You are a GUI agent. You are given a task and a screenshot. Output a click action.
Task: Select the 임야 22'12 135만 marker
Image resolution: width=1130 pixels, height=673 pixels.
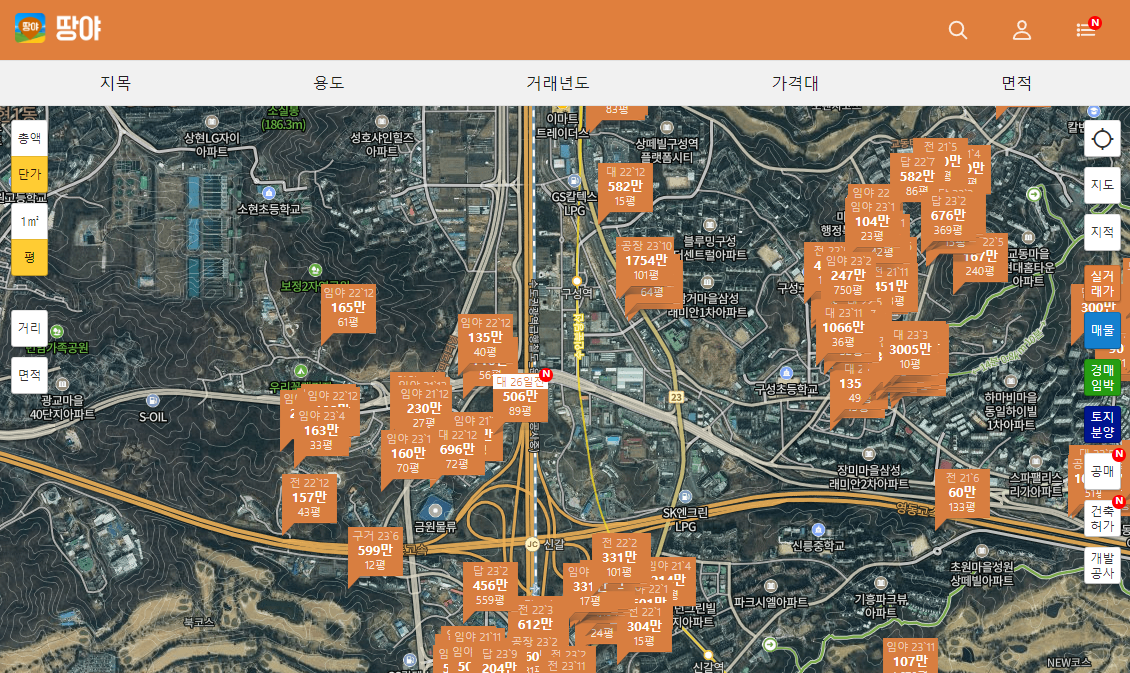[x=485, y=337]
